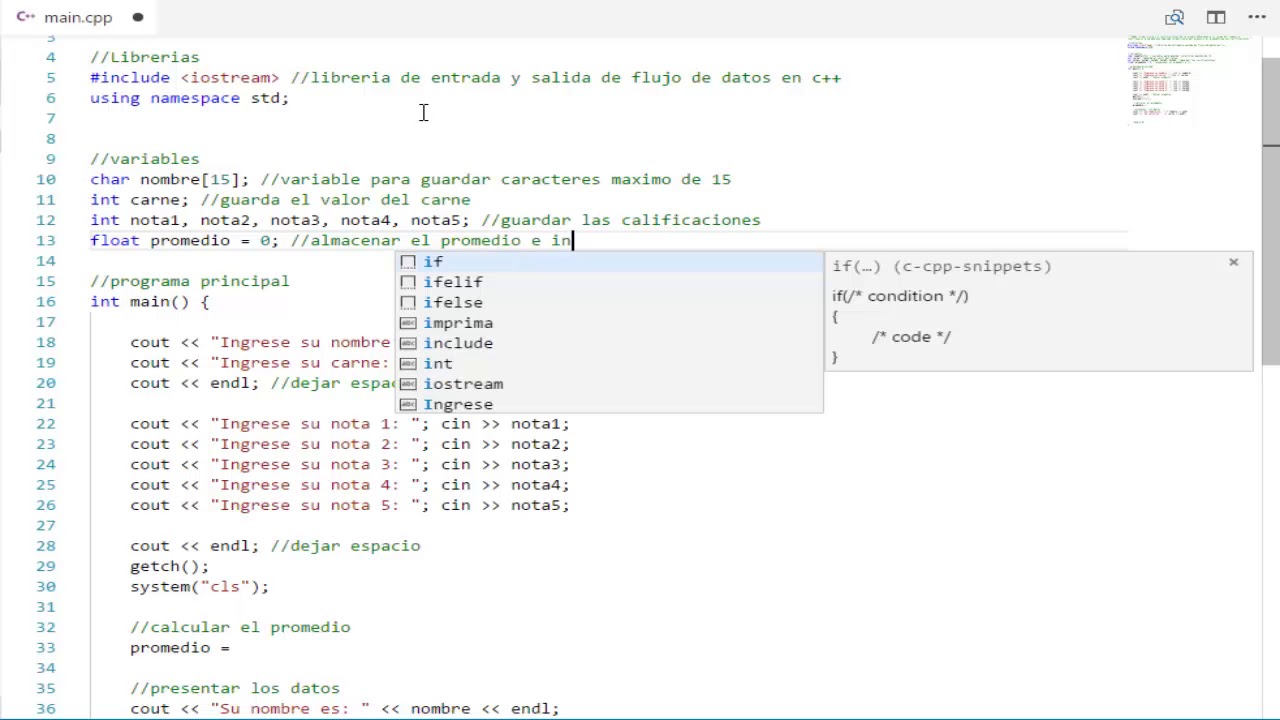Open the More Actions ellipsis menu

pos(1257,17)
